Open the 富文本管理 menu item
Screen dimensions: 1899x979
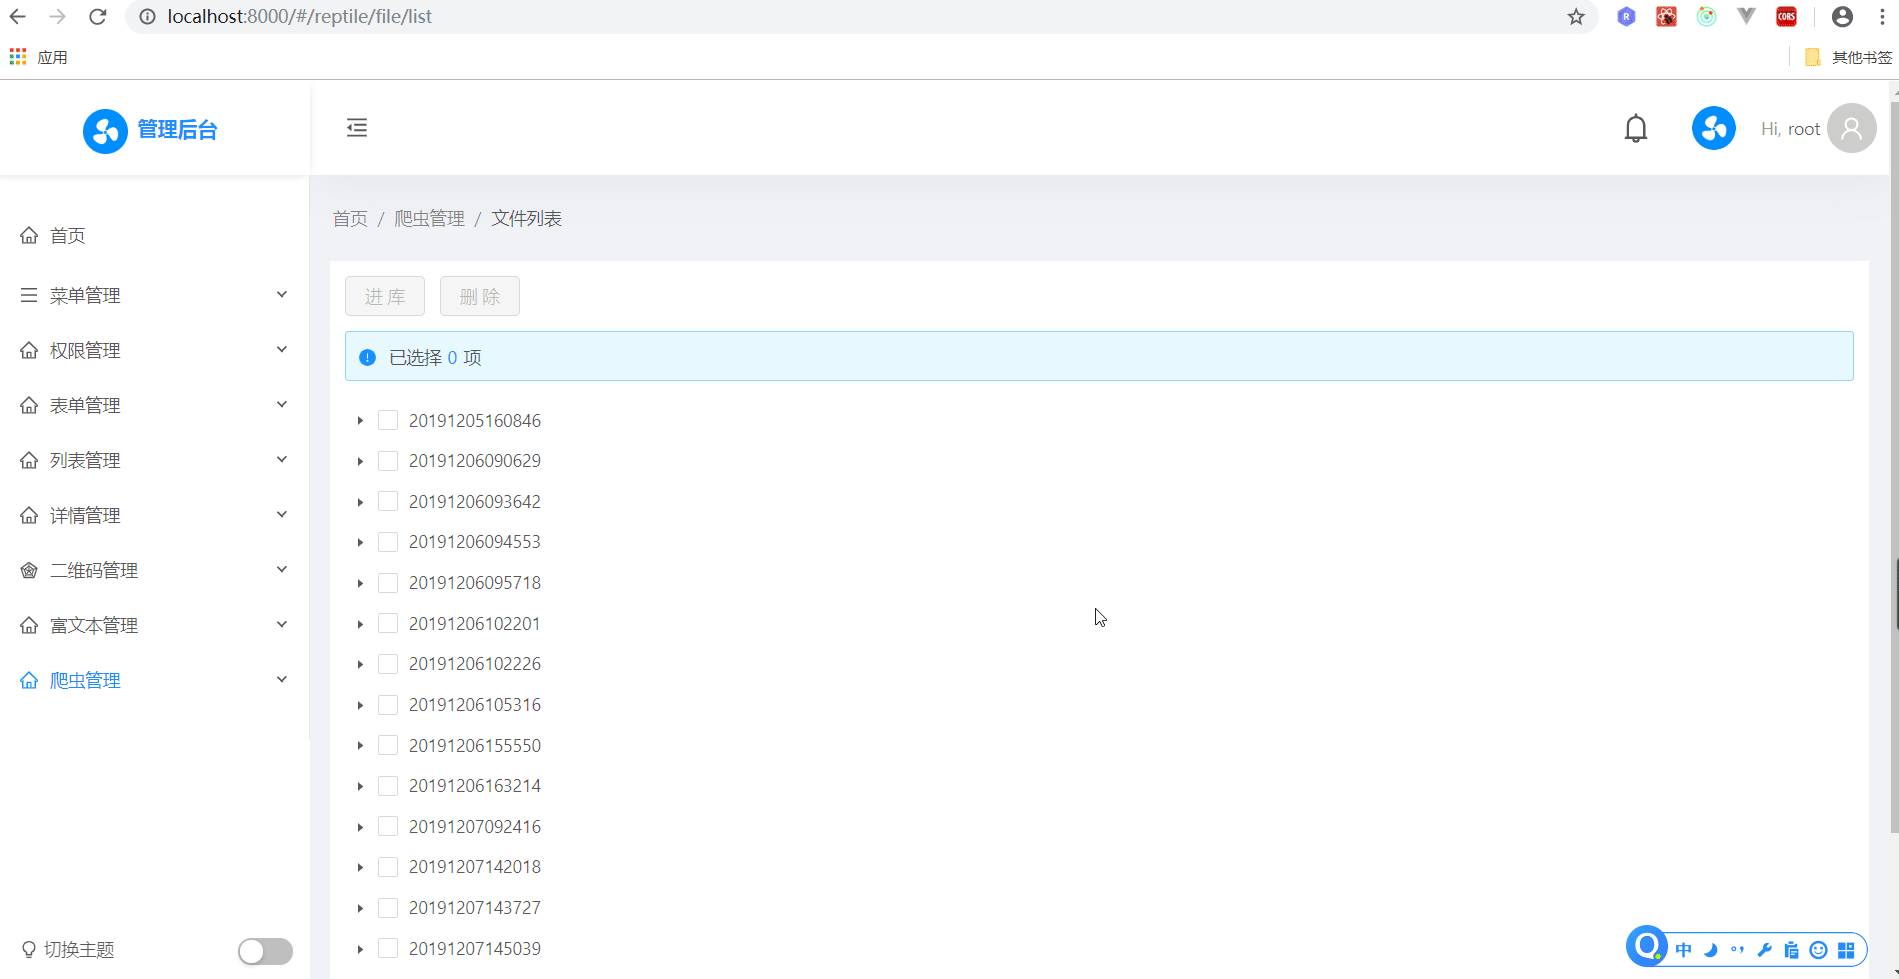coord(155,625)
